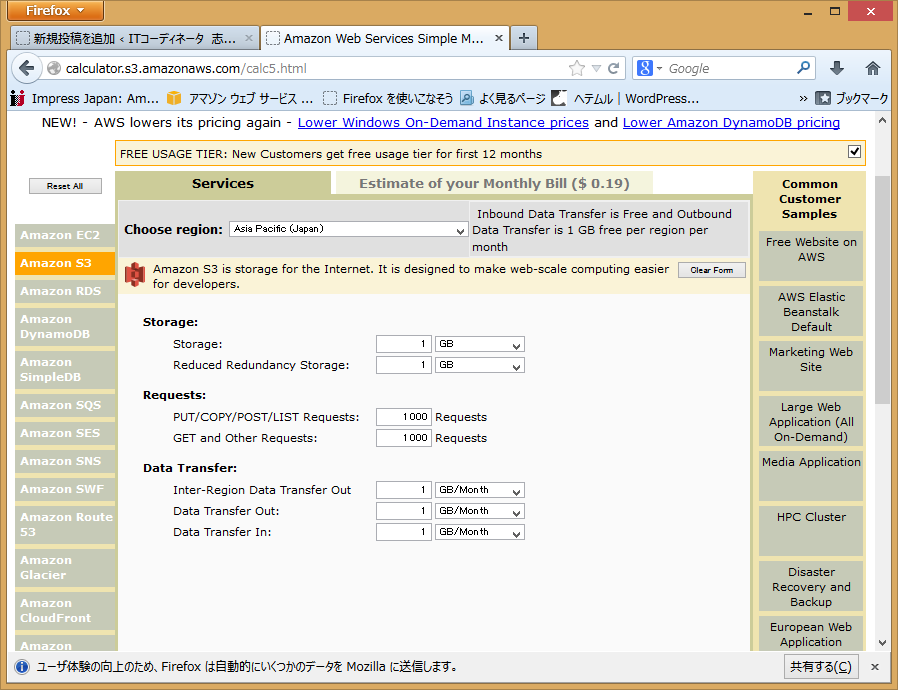Load the Media Application sample
898x690 pixels.
pyautogui.click(x=811, y=476)
